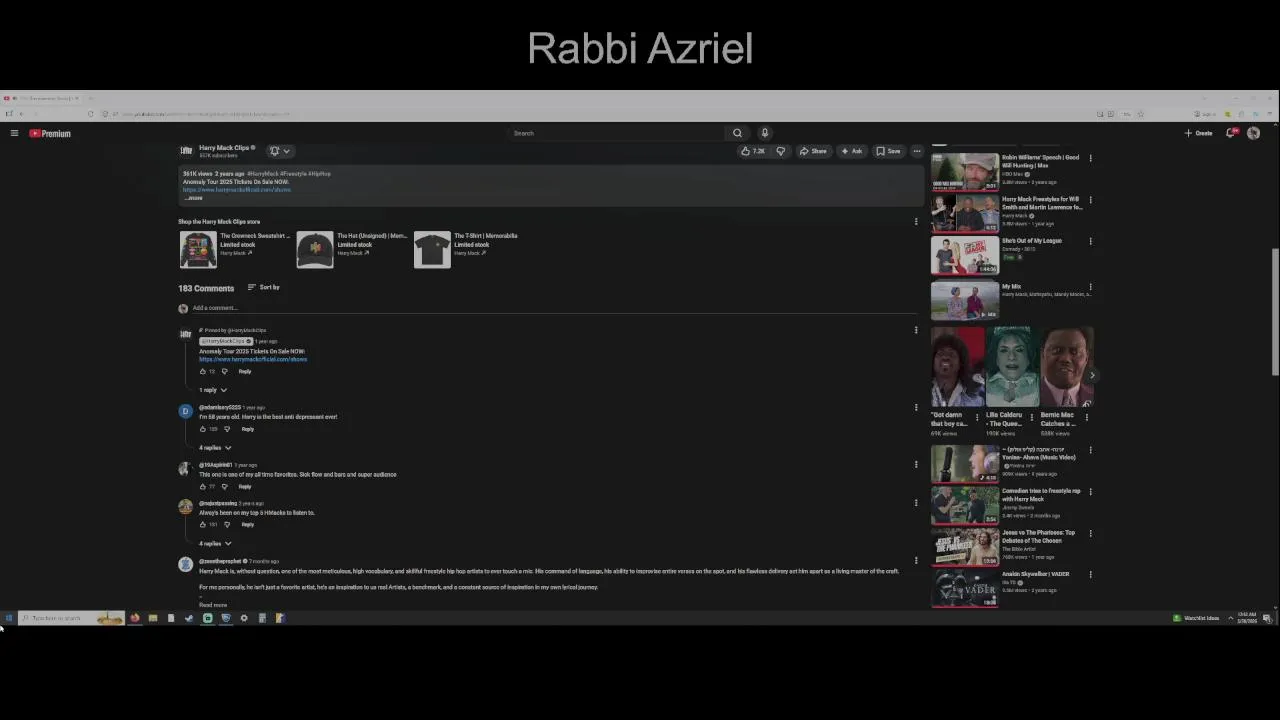Expand 1 reply under pinned comment

(x=212, y=390)
